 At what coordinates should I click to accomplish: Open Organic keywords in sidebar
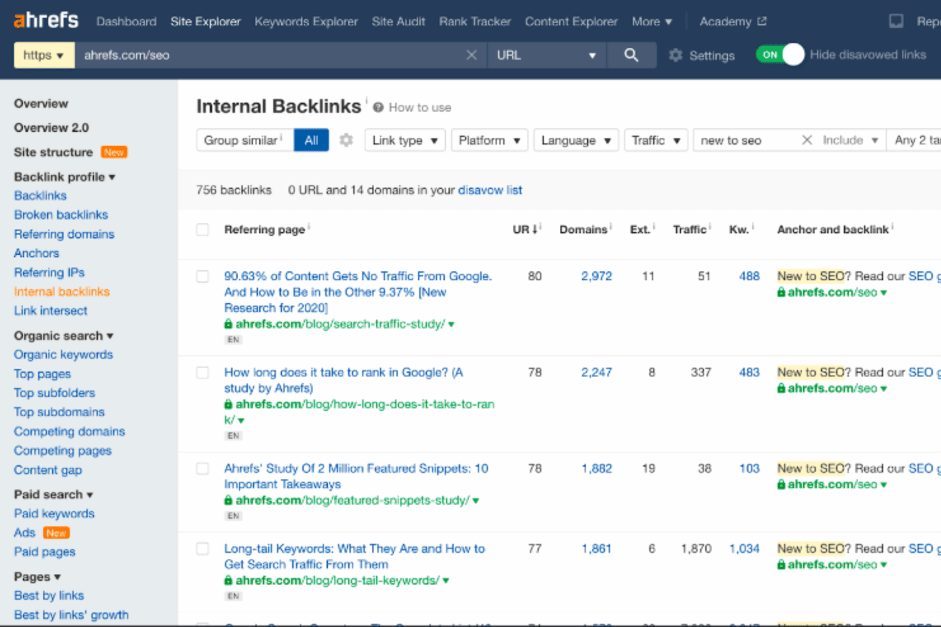pyautogui.click(x=63, y=355)
